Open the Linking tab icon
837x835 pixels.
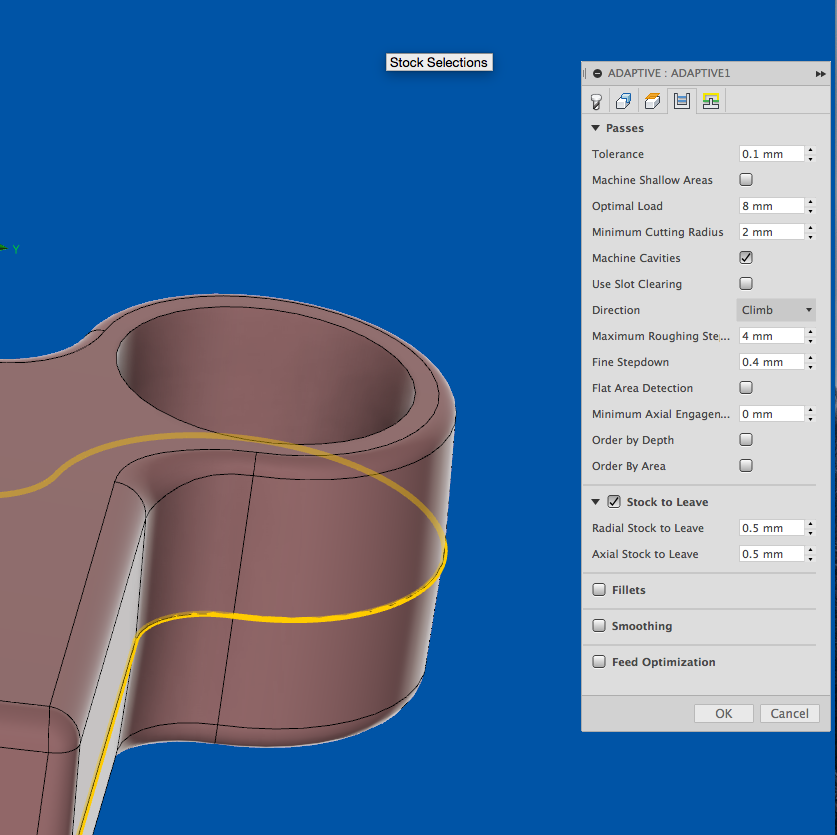tap(710, 101)
